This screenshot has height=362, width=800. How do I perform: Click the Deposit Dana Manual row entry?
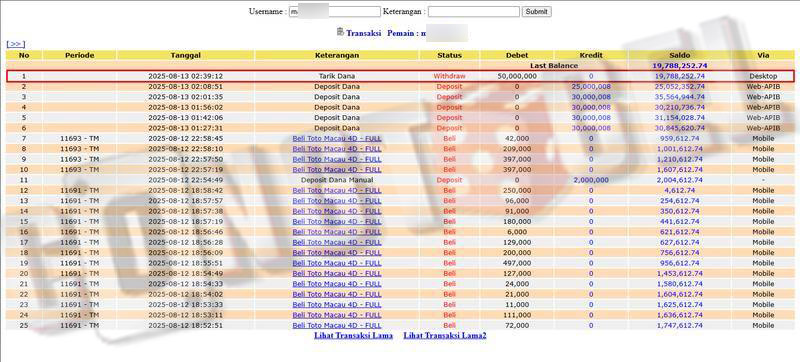tap(337, 180)
